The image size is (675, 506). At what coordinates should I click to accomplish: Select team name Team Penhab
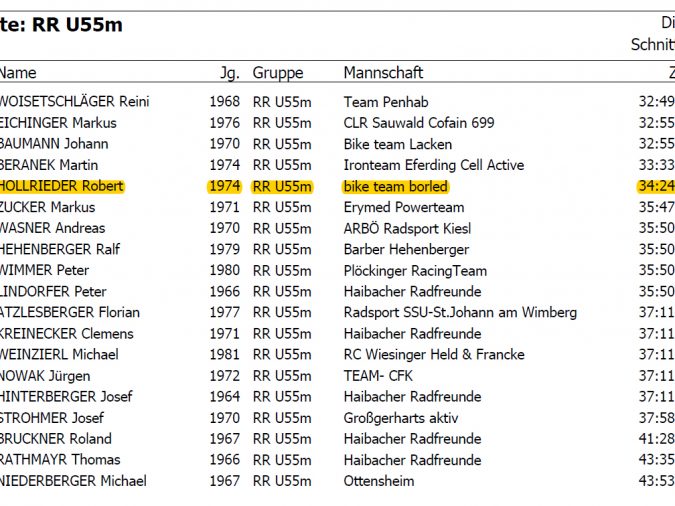click(x=386, y=102)
